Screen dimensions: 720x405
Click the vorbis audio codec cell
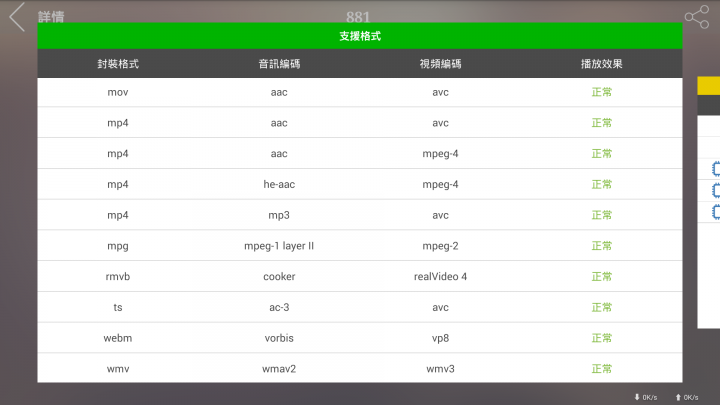279,338
